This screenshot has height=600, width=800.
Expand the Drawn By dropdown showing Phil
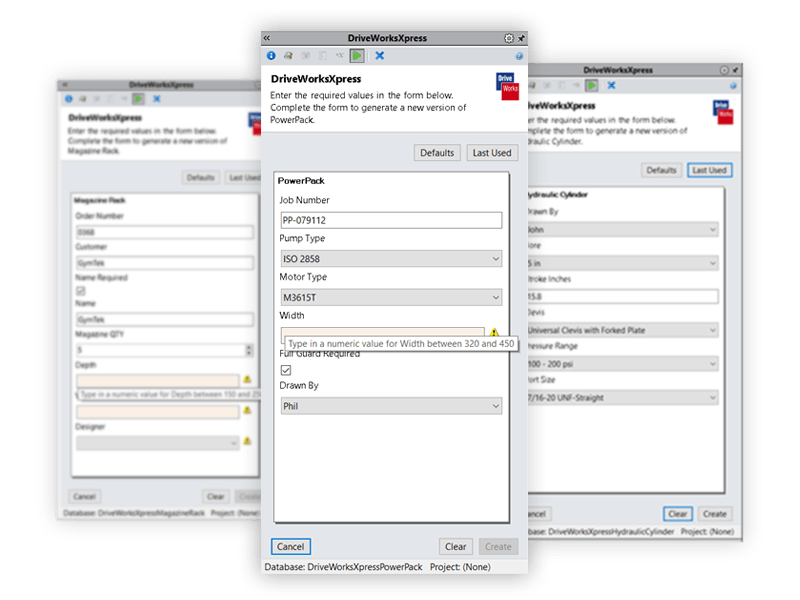pyautogui.click(x=391, y=405)
